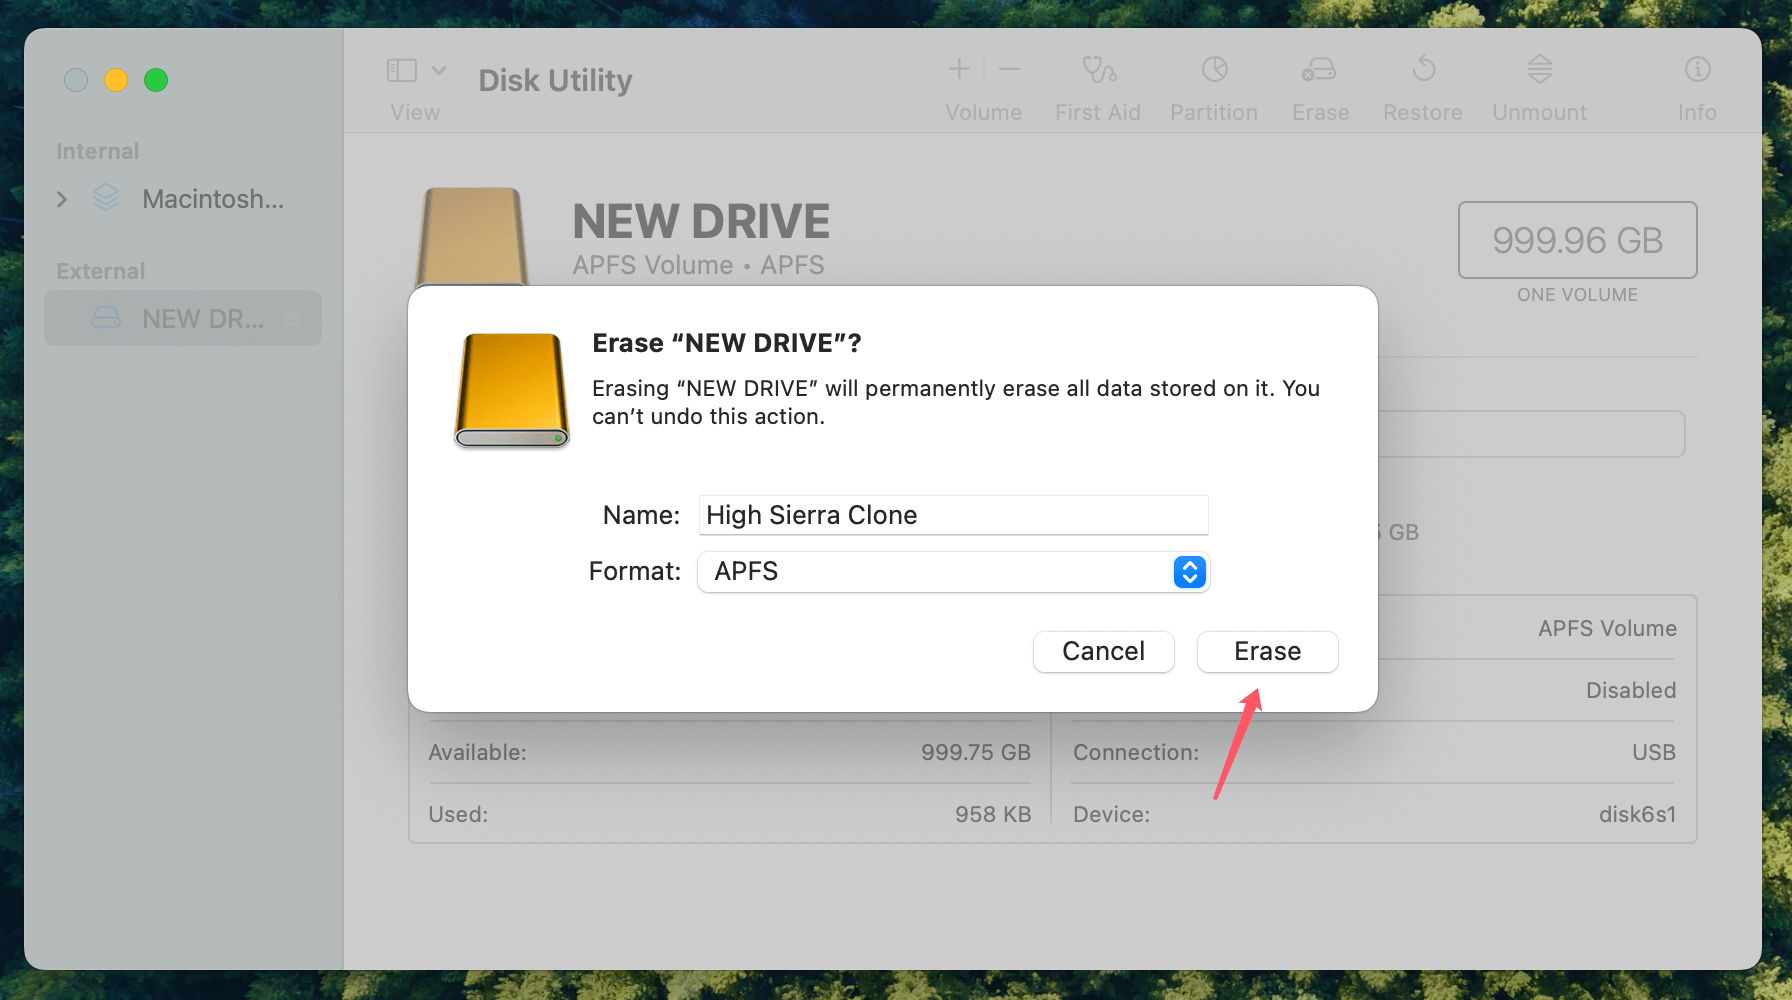Open the Format dropdown showing APFS

click(x=1189, y=572)
